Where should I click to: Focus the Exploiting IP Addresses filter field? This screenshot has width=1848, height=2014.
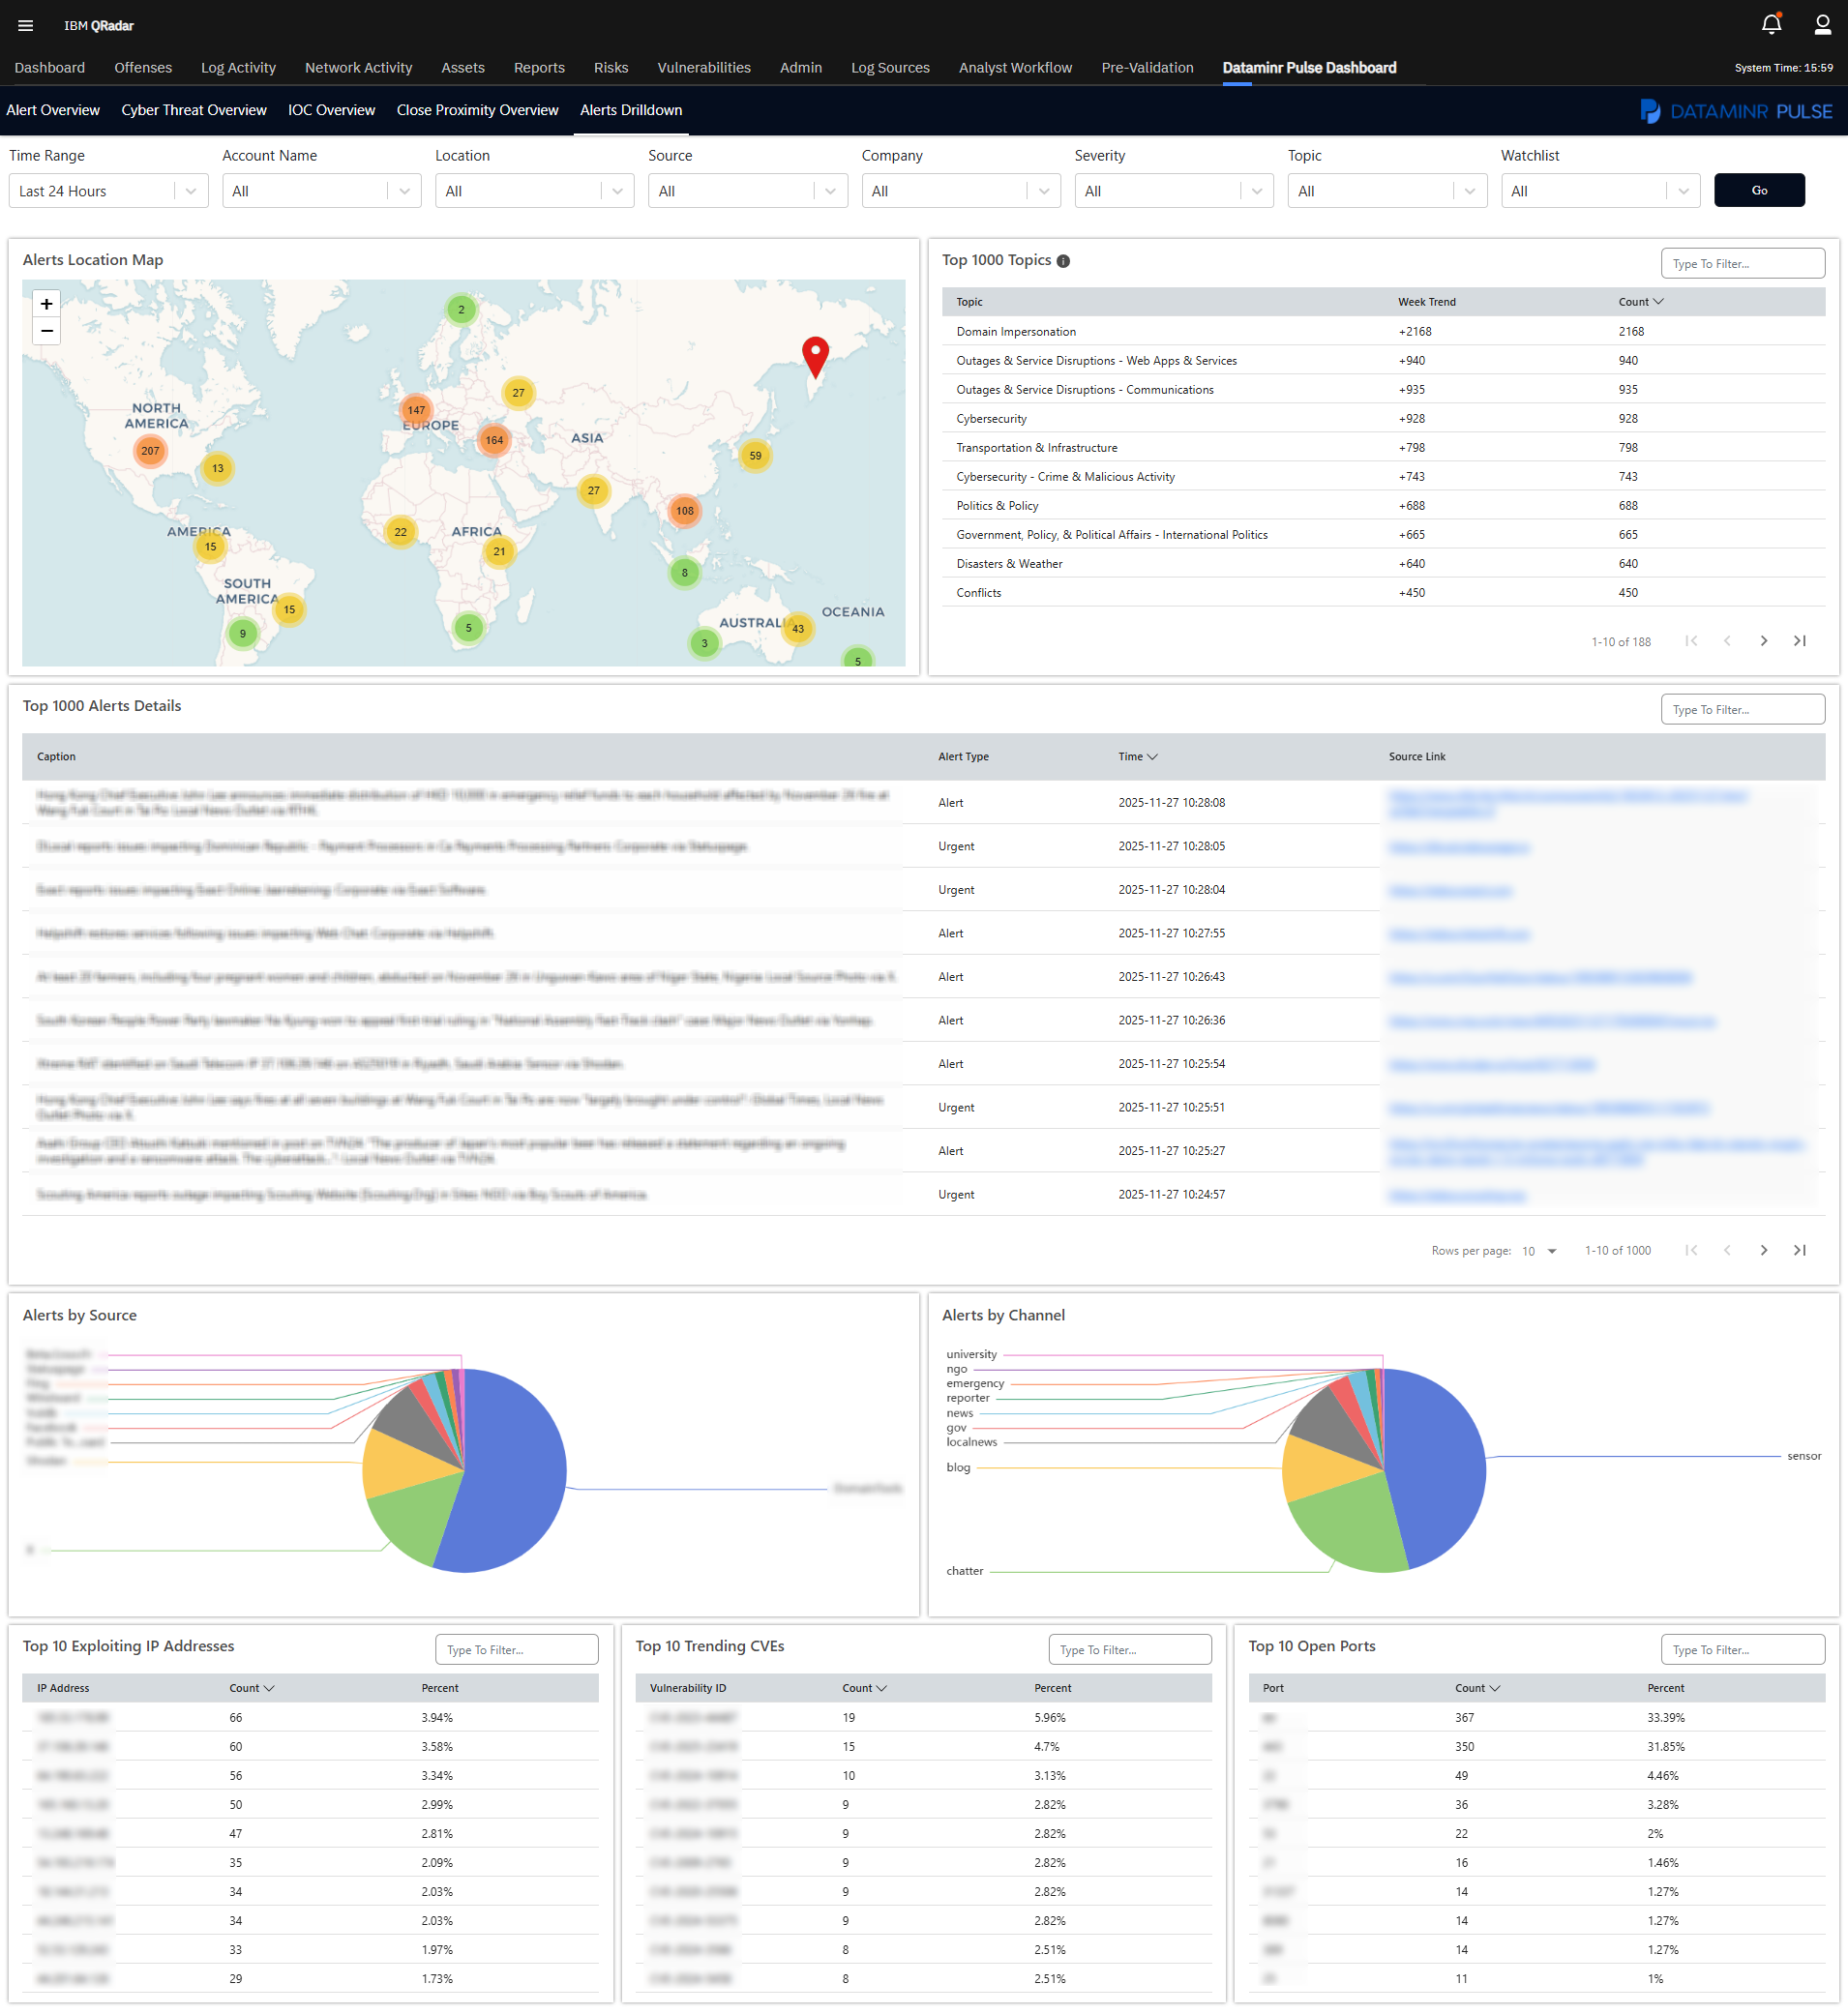(x=516, y=1650)
